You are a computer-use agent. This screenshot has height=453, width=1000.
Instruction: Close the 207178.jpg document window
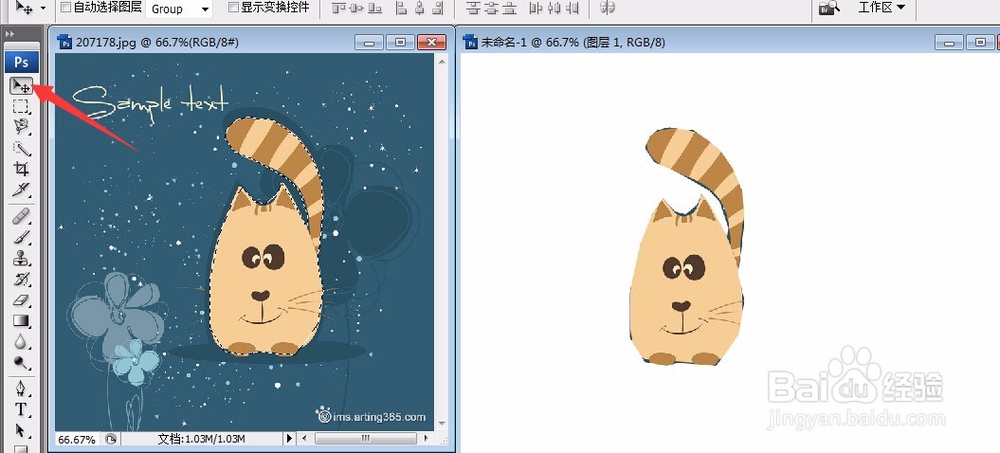coord(431,42)
